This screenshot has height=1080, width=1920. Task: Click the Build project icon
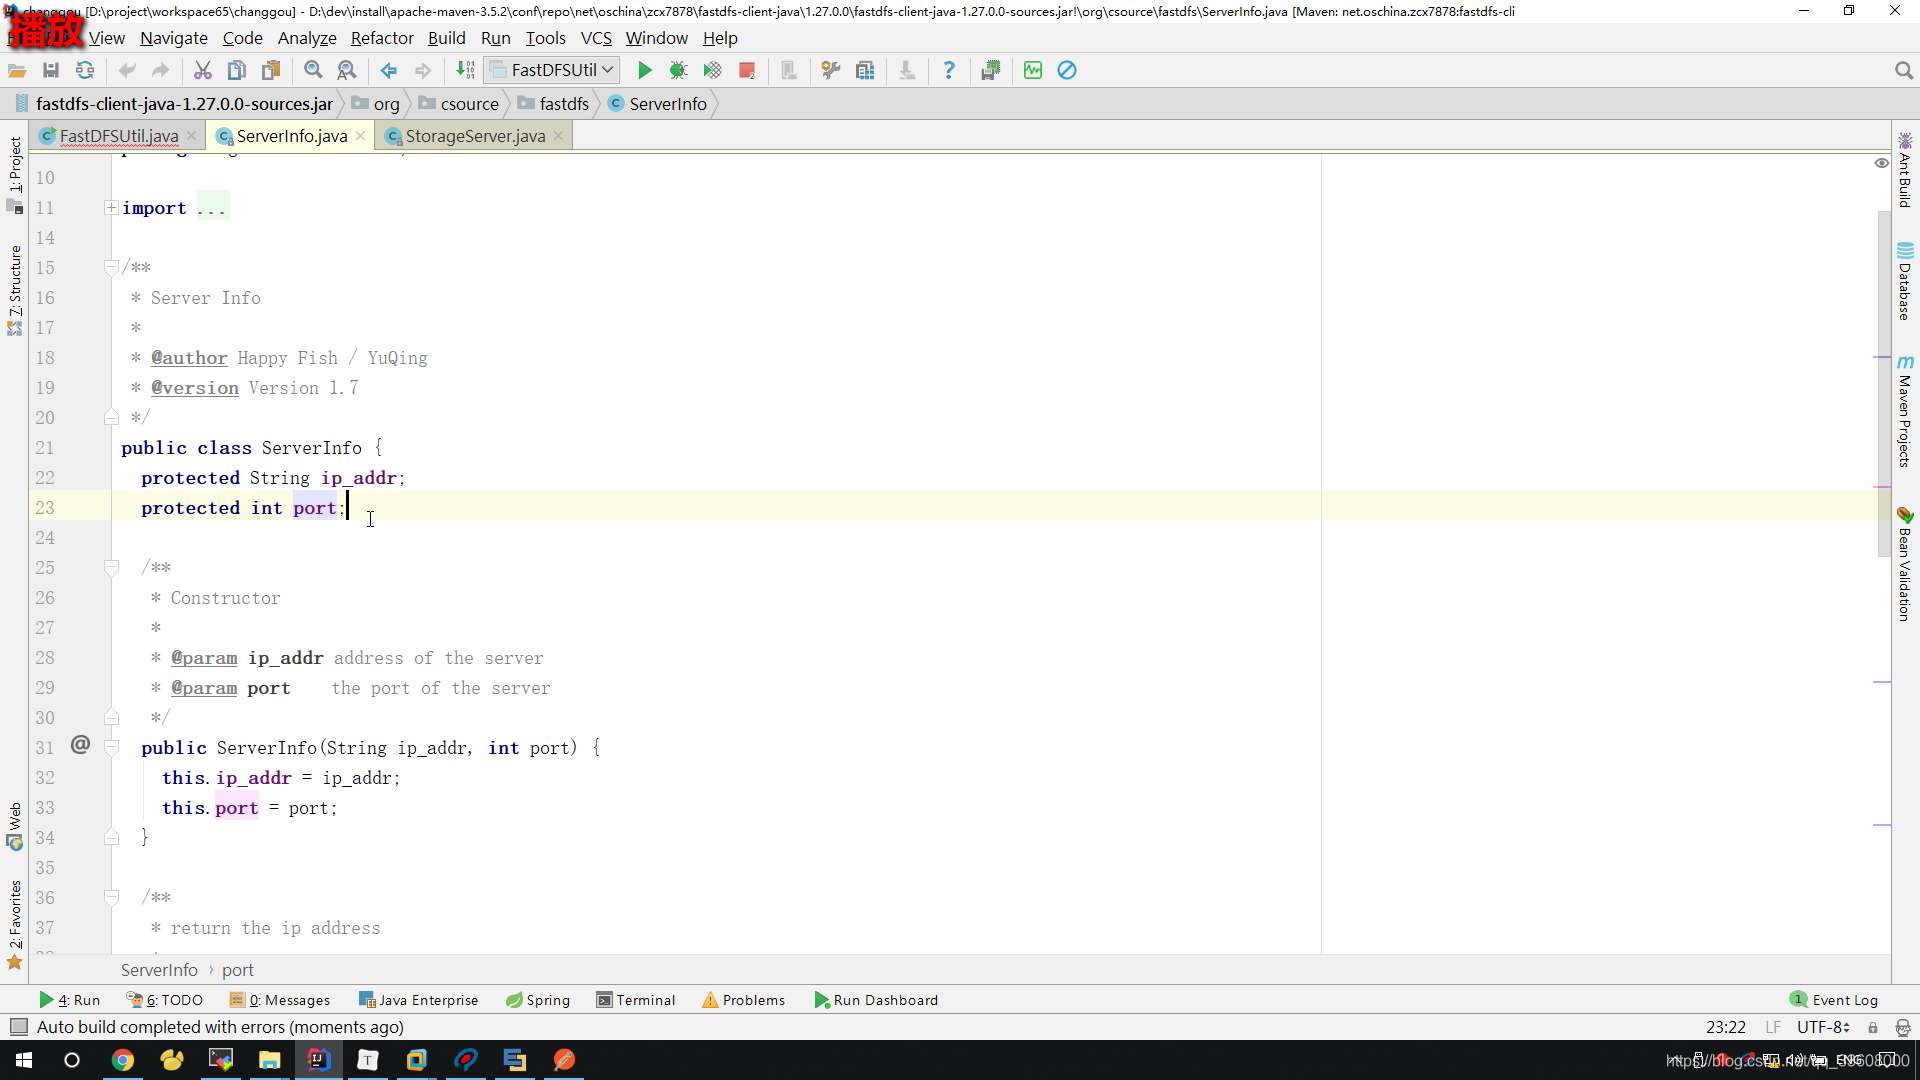pyautogui.click(x=465, y=70)
